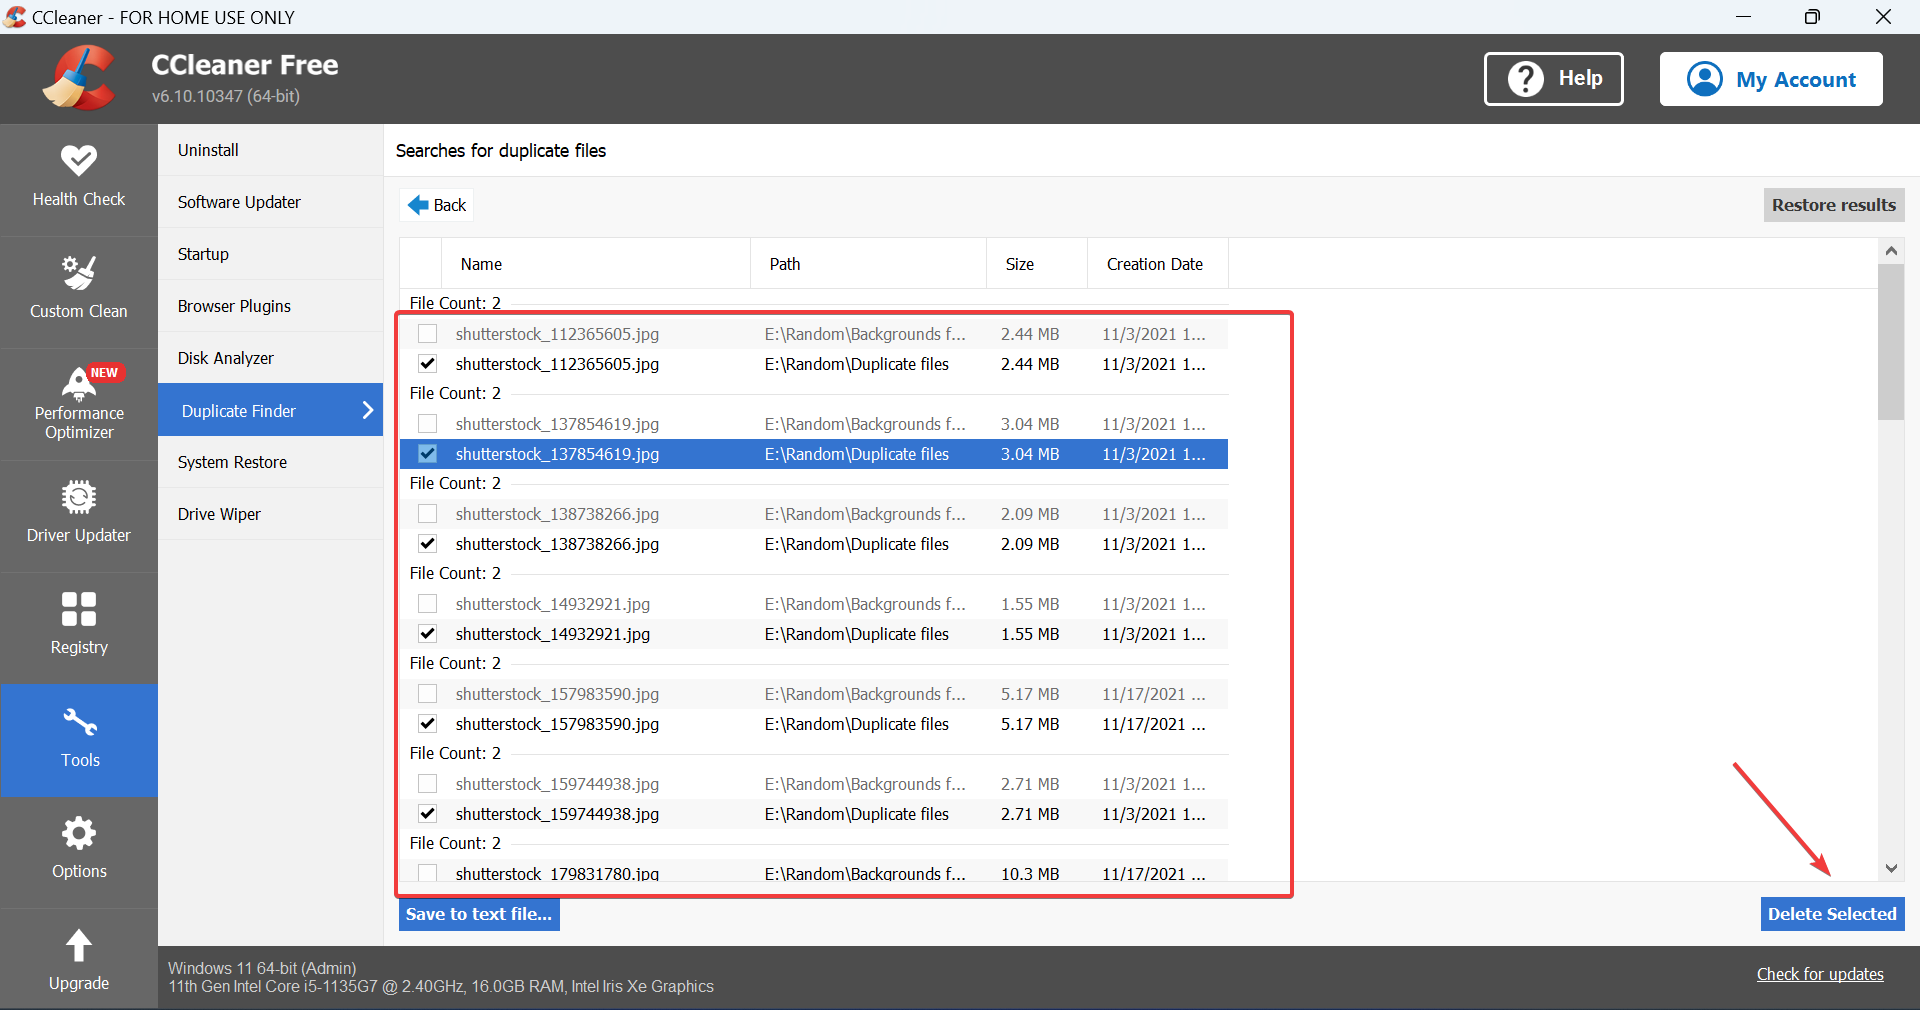Select the Tools wrench icon
The image size is (1920, 1010).
point(79,721)
